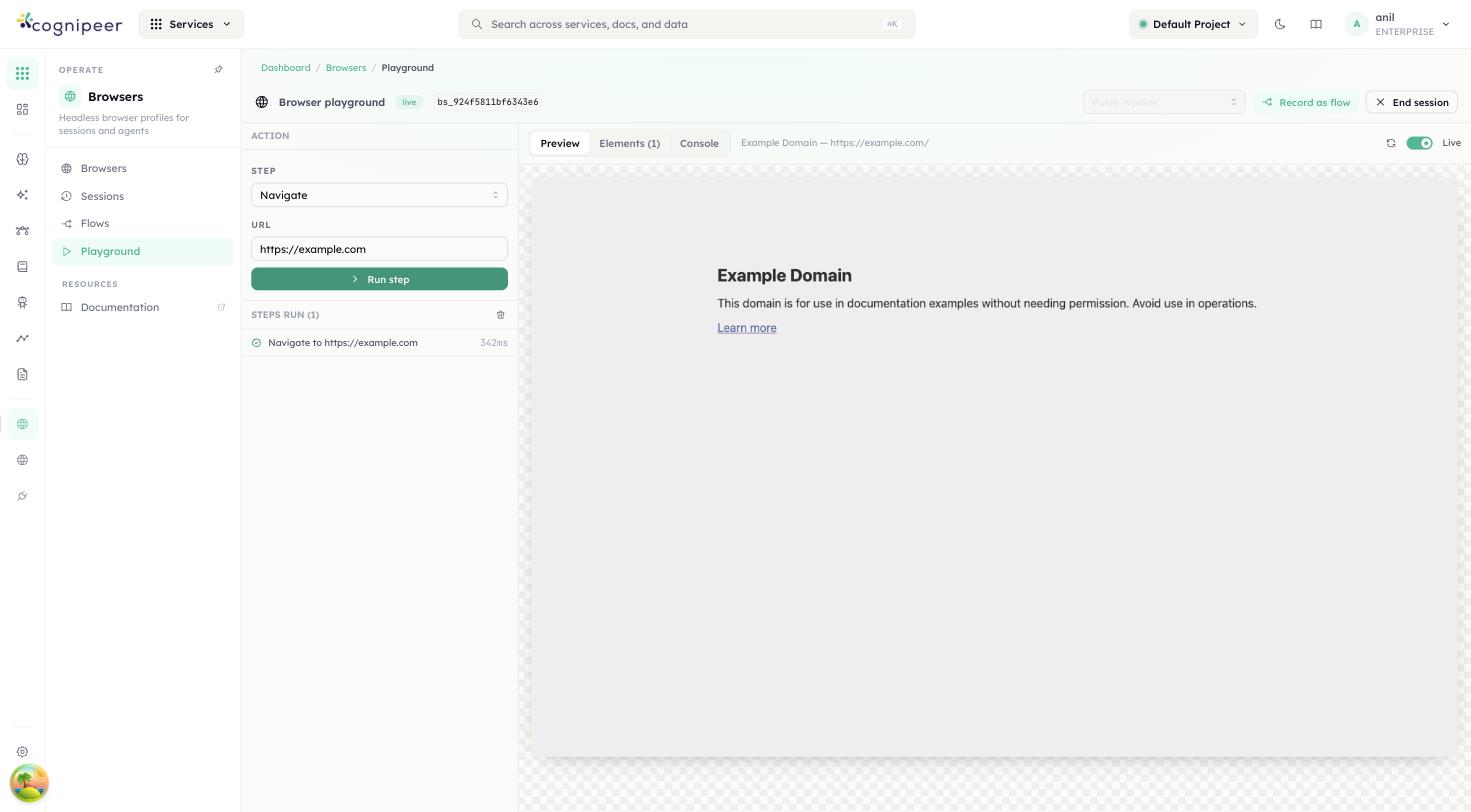Image resolution: width=1471 pixels, height=812 pixels.
Task: Click the external link icon beside Documentation
Action: coord(221,307)
